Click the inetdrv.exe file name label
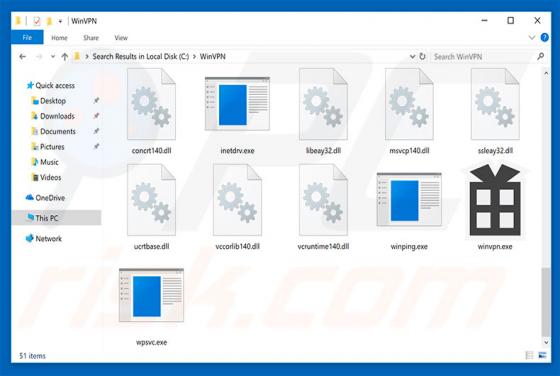This screenshot has width=560, height=376. (x=237, y=151)
